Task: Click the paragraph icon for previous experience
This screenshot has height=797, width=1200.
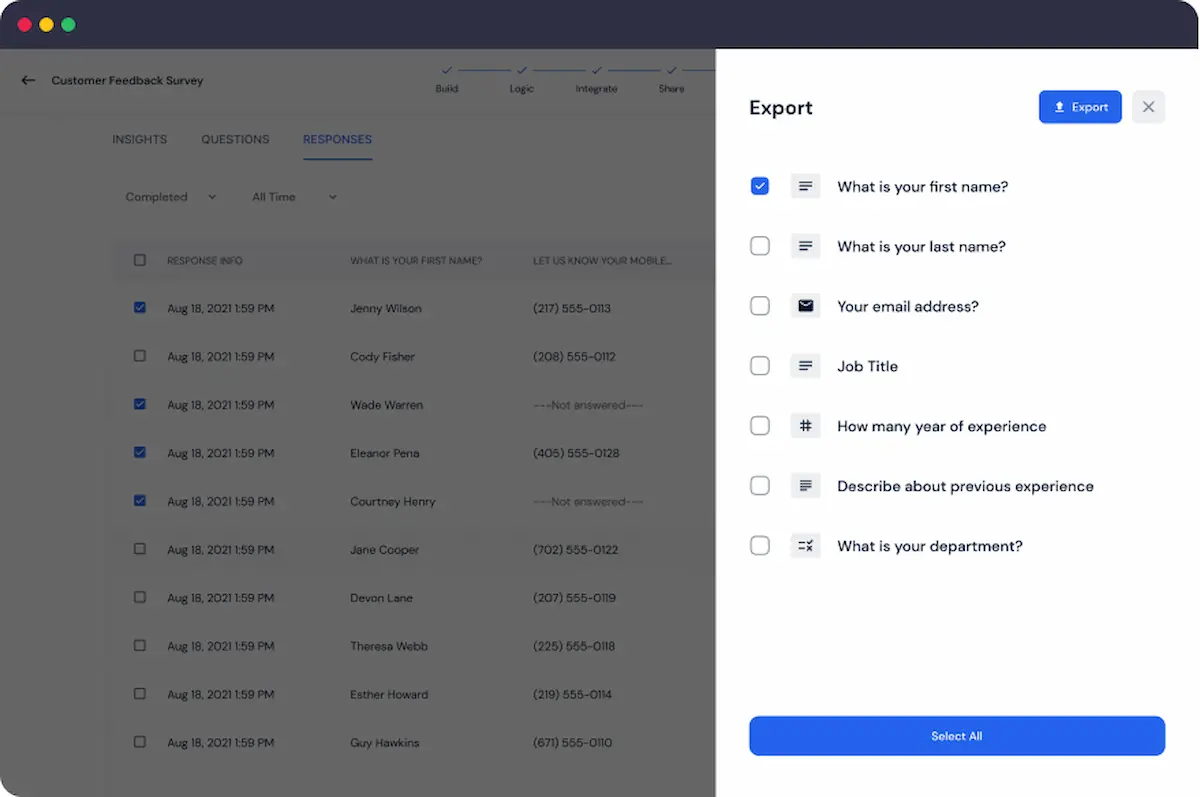Action: tap(805, 486)
